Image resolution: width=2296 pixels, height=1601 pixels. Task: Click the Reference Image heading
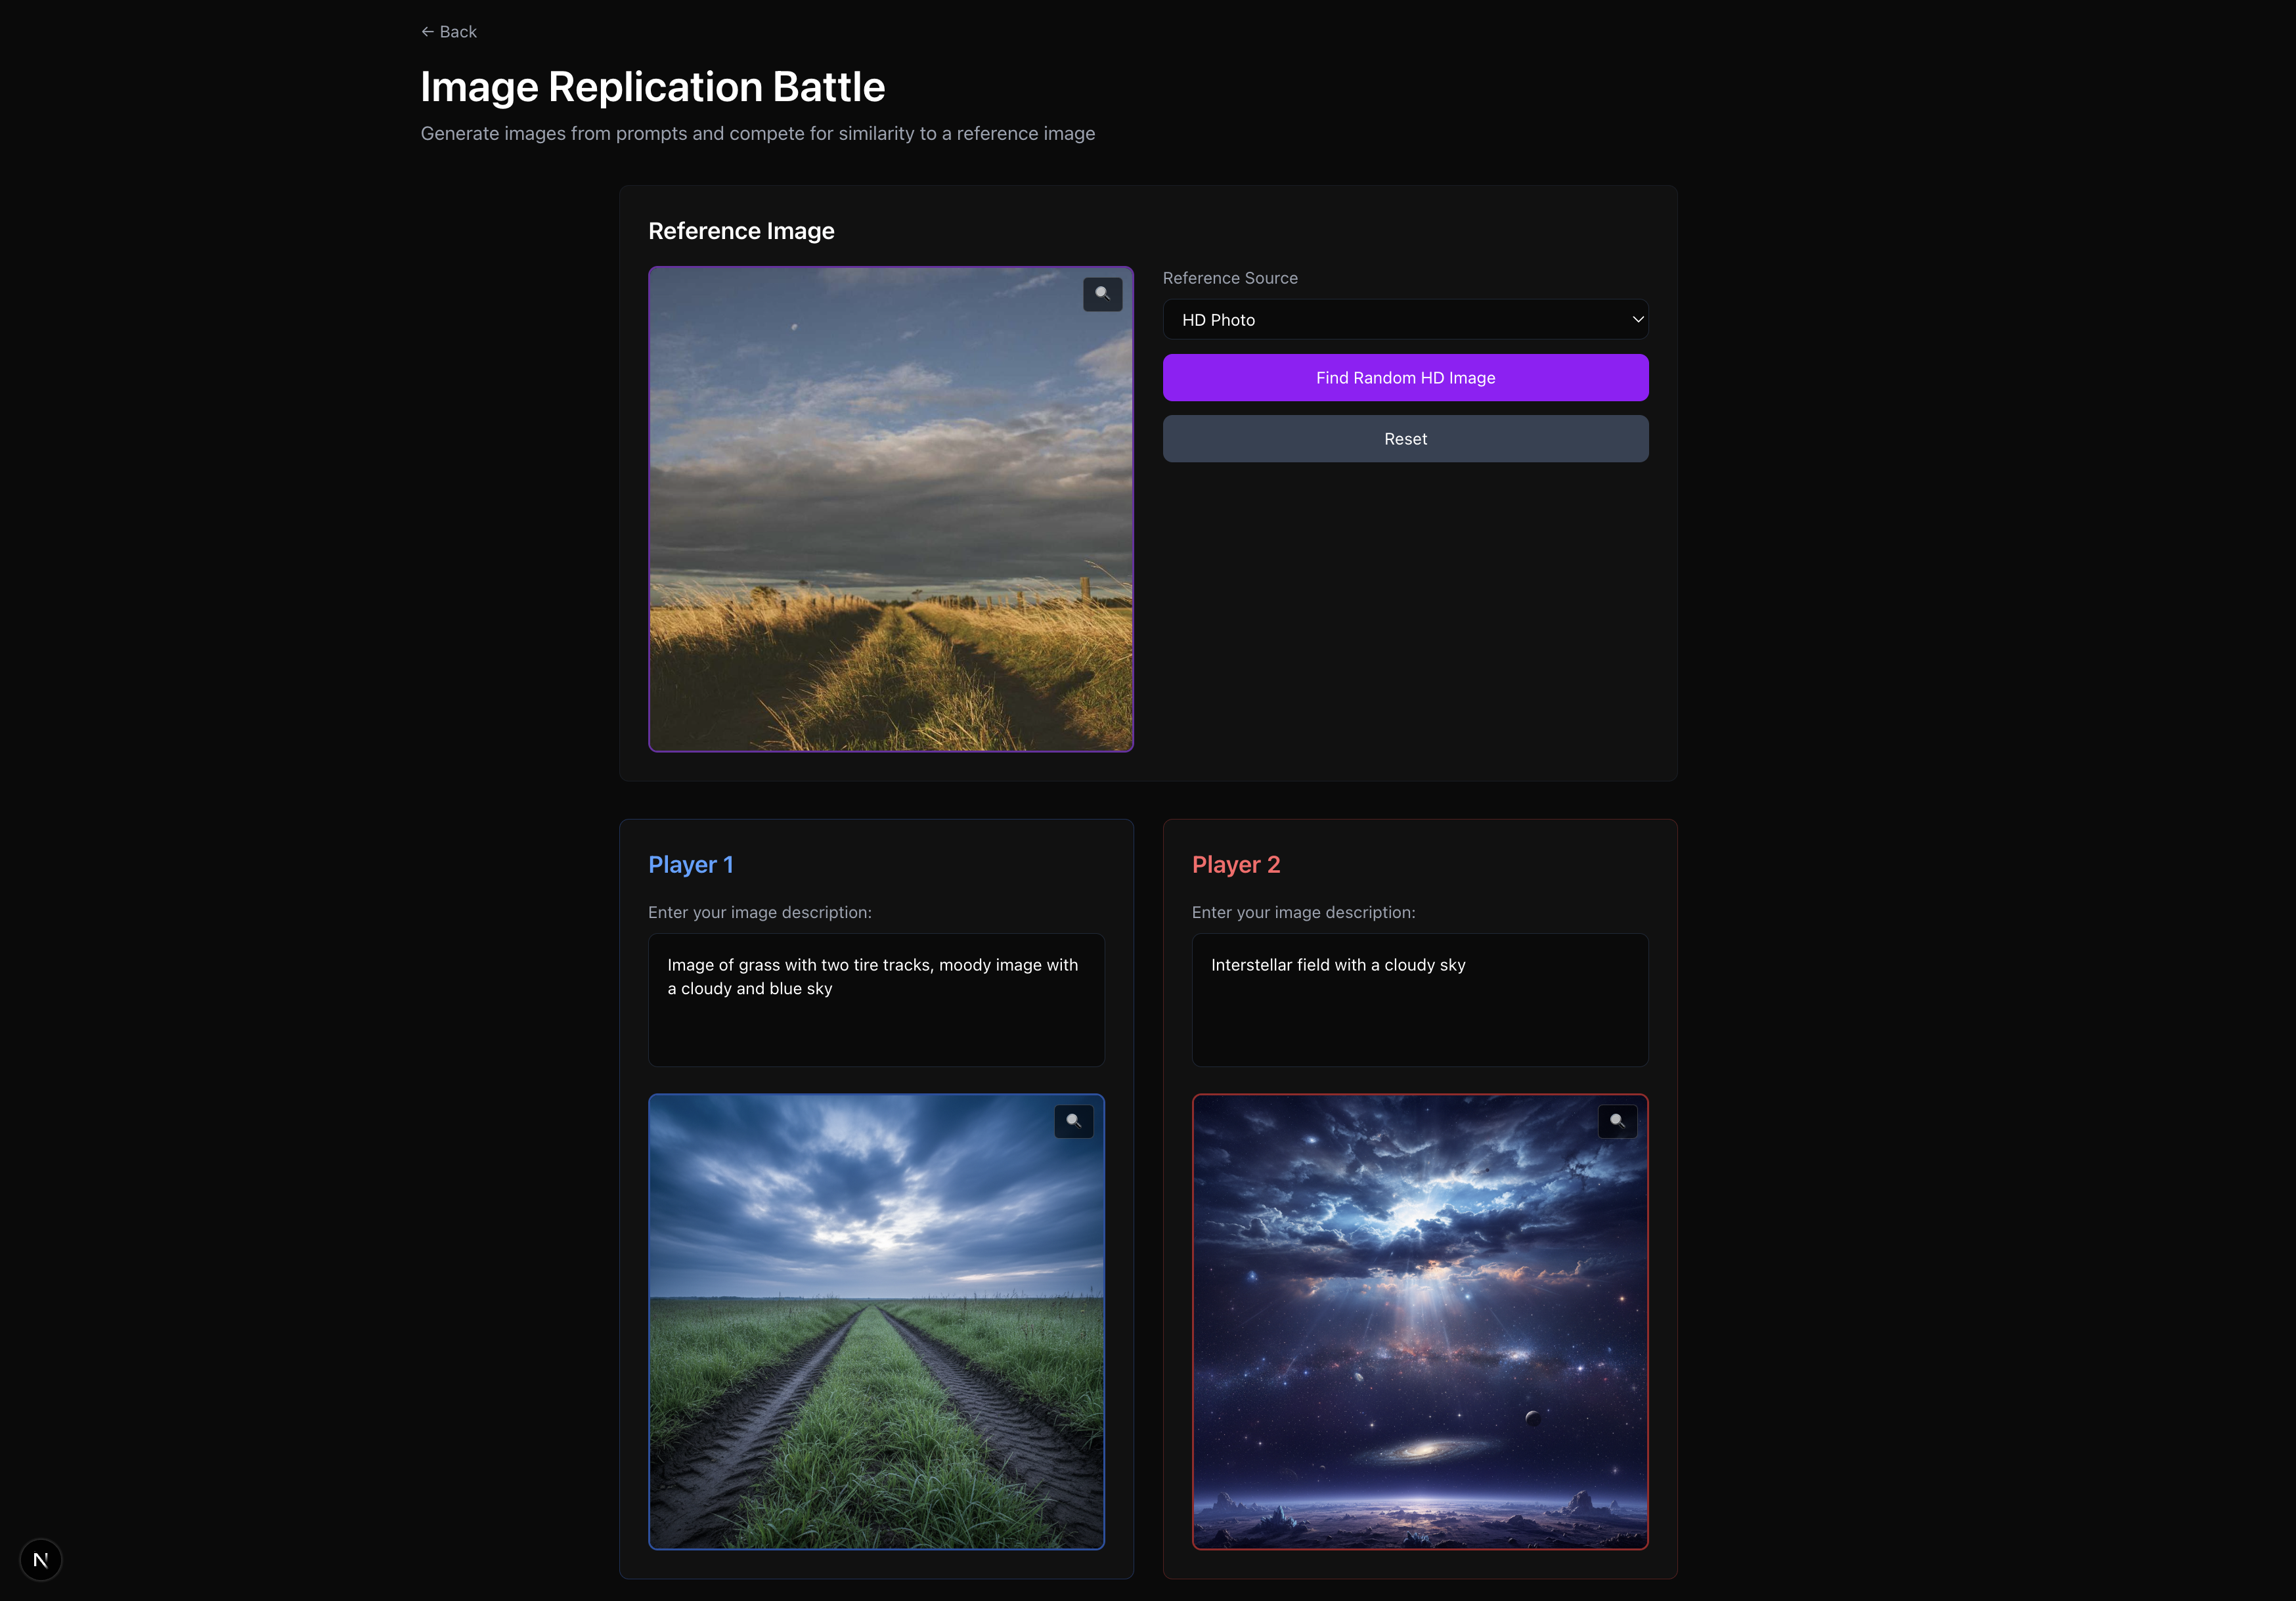click(741, 231)
